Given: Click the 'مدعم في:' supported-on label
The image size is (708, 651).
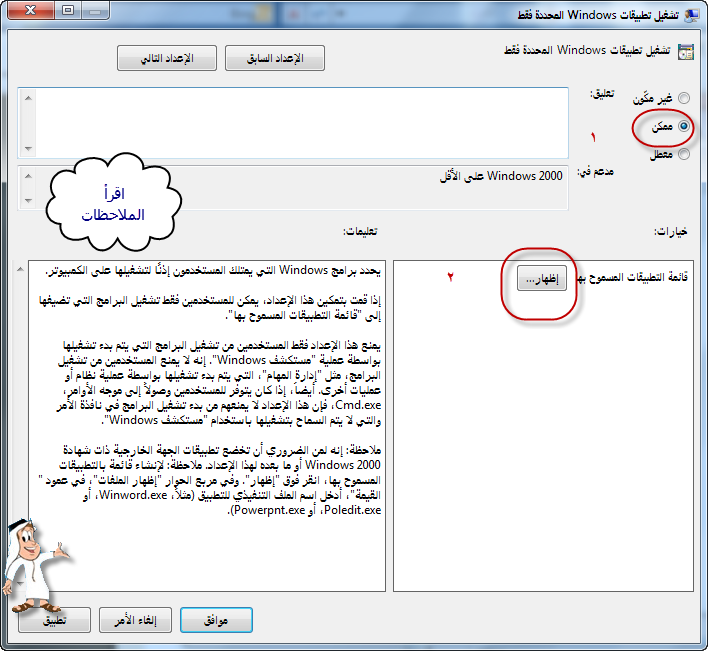Looking at the screenshot, I should point(595,172).
